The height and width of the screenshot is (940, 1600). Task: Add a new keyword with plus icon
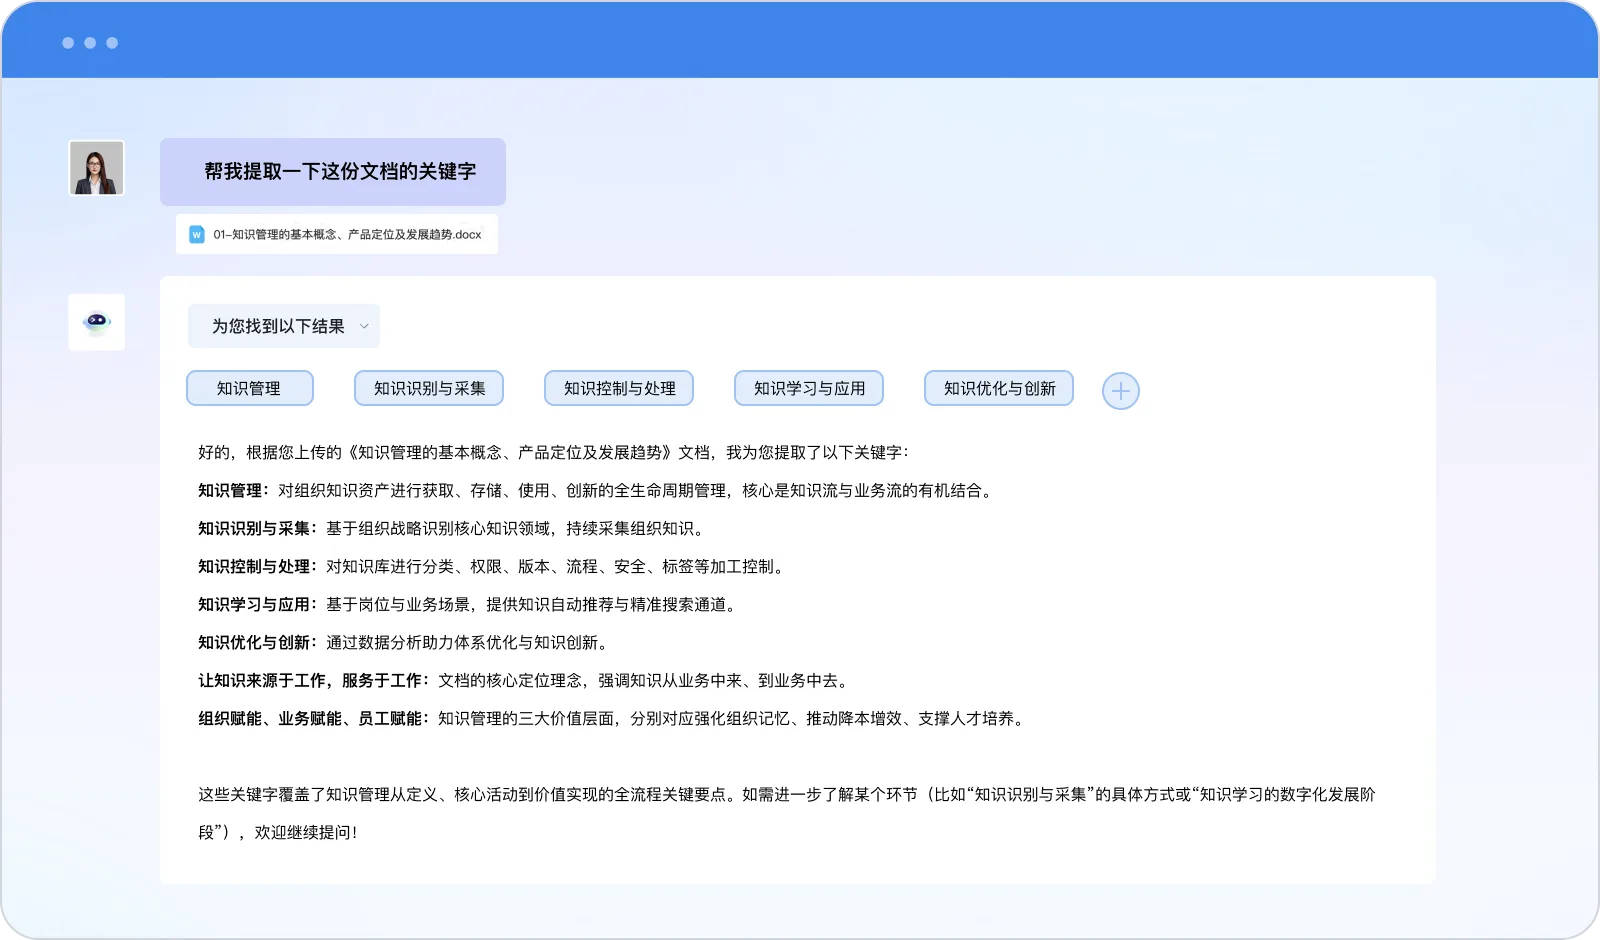coord(1121,391)
